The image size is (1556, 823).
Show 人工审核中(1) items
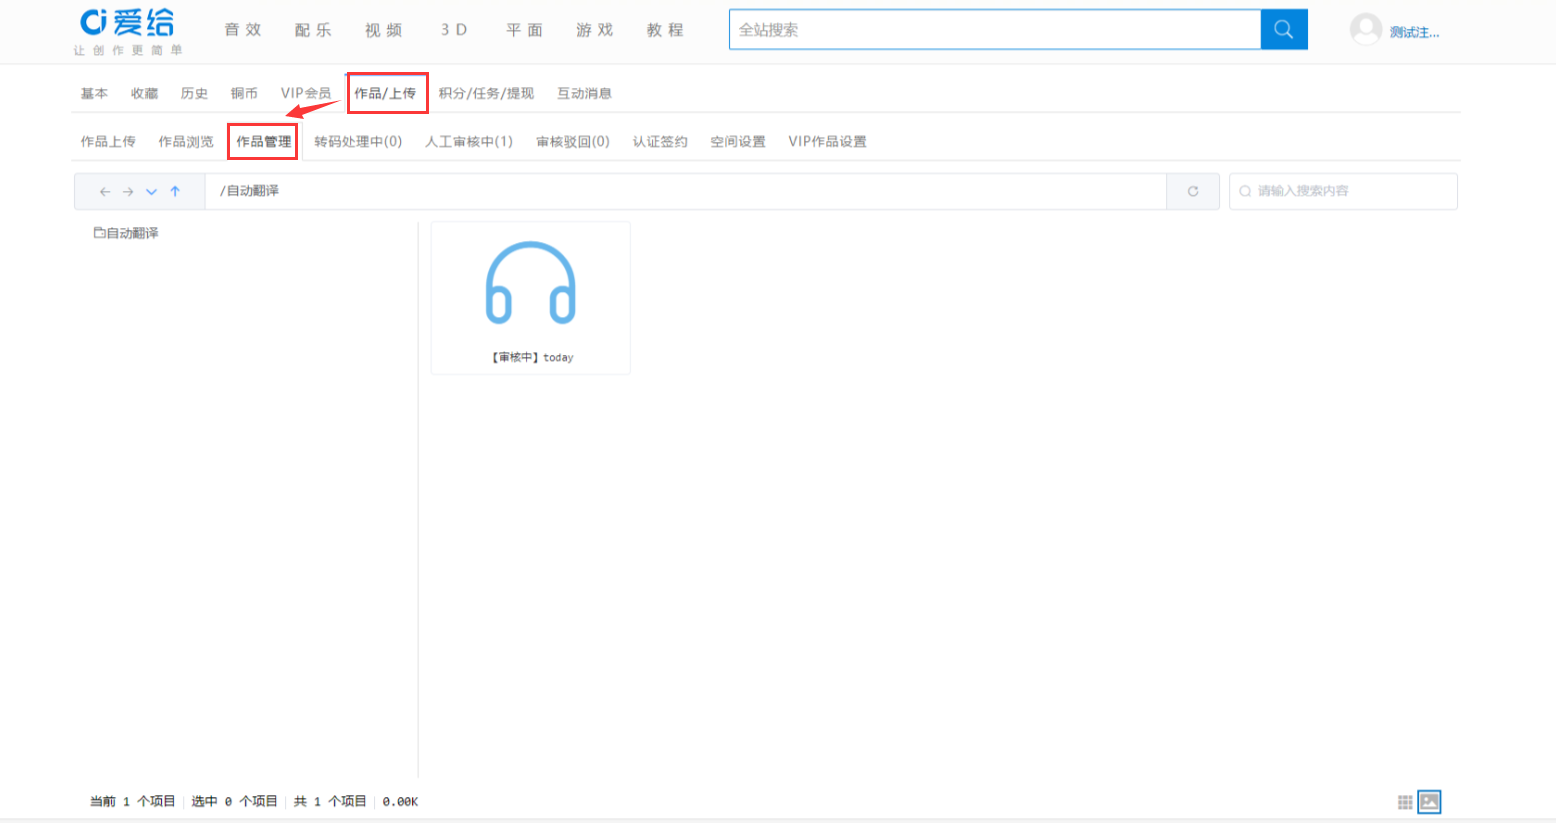(469, 142)
